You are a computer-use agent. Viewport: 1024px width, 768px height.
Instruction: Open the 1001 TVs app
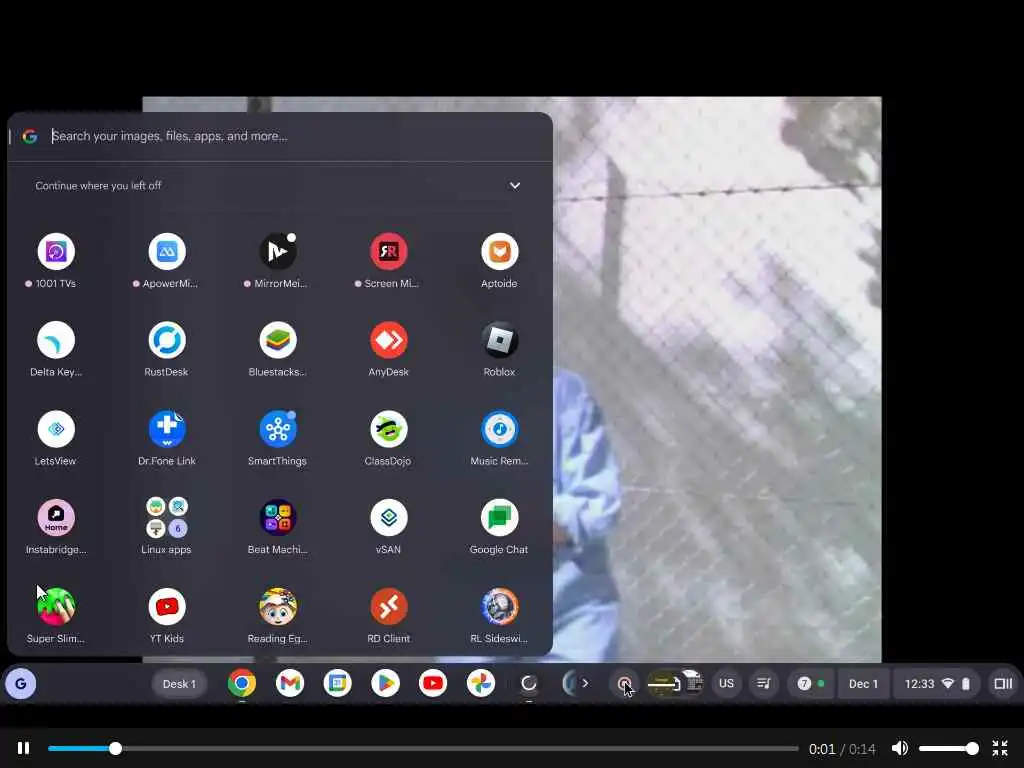pos(56,251)
